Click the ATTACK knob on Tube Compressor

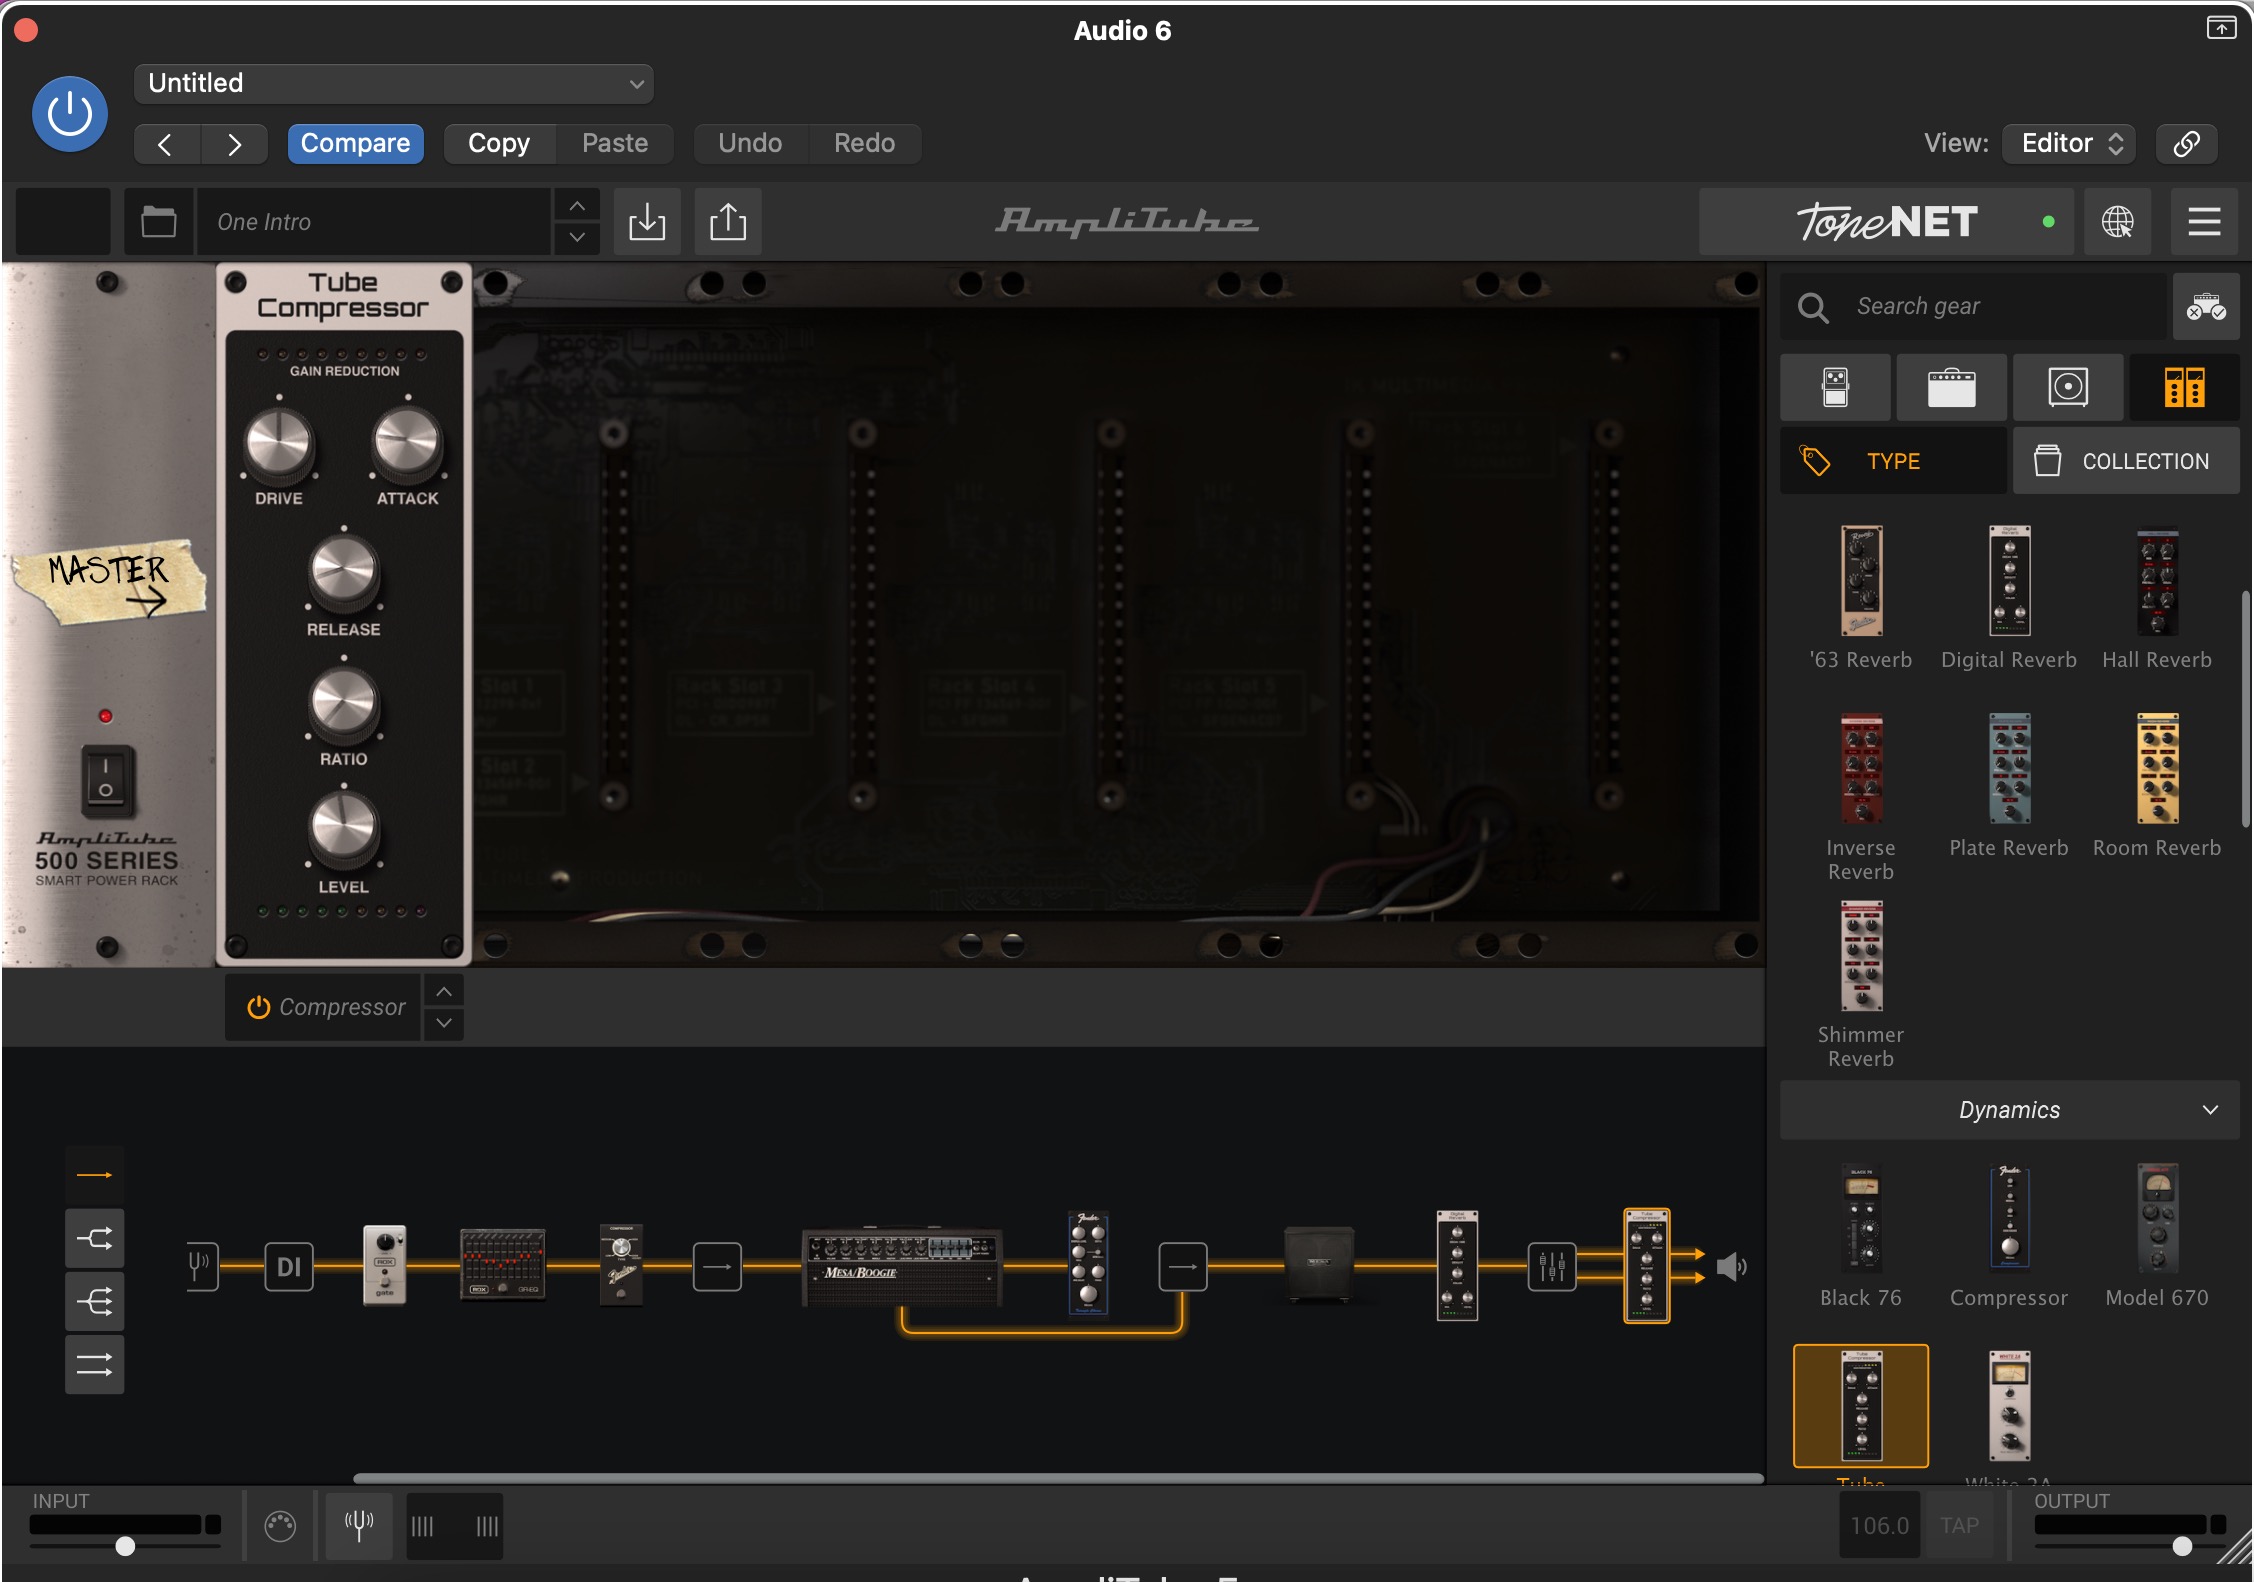coord(407,443)
